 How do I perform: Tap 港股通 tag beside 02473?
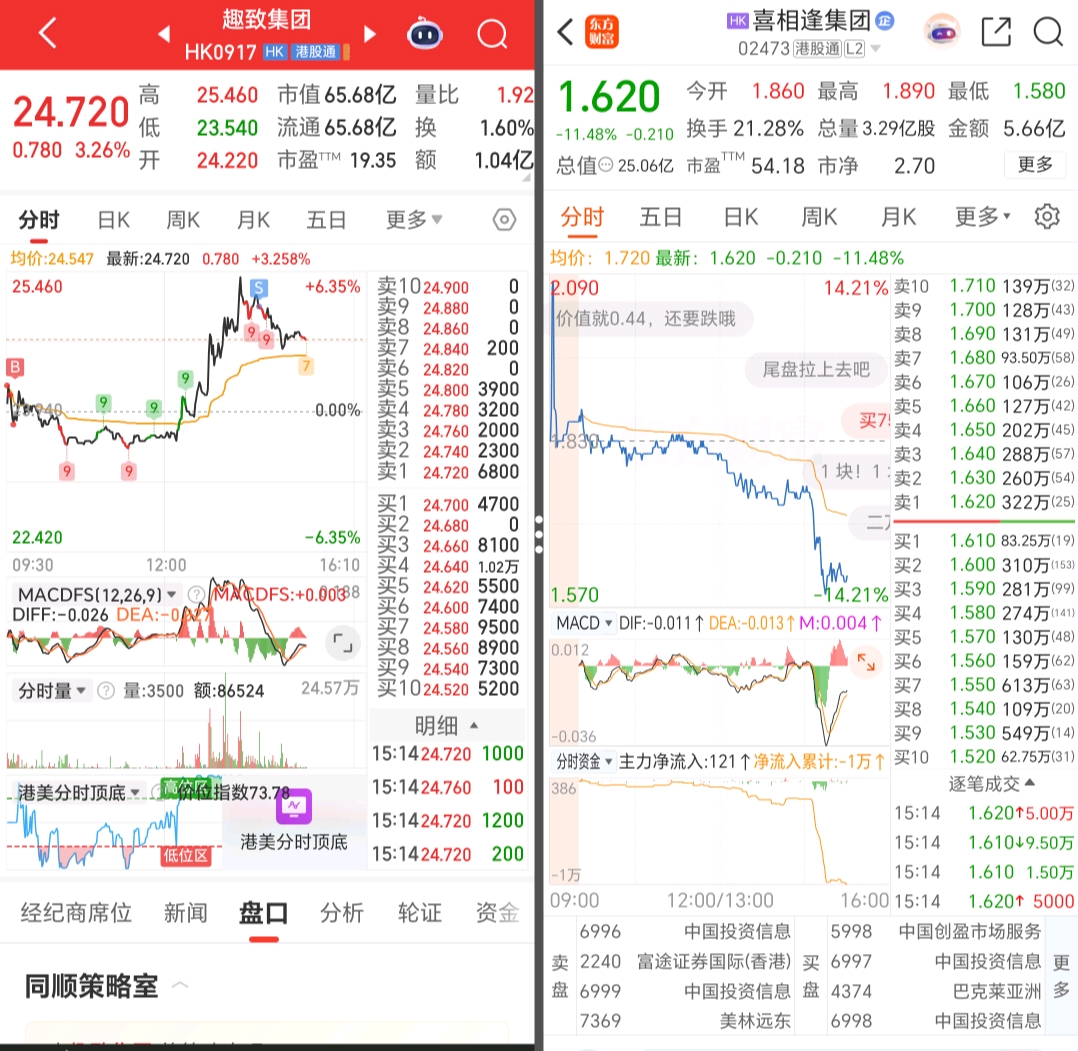tap(817, 49)
